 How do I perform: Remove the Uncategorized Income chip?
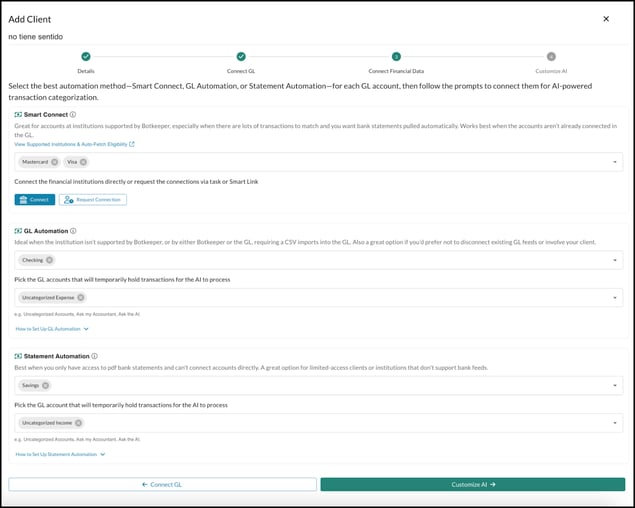click(x=78, y=423)
